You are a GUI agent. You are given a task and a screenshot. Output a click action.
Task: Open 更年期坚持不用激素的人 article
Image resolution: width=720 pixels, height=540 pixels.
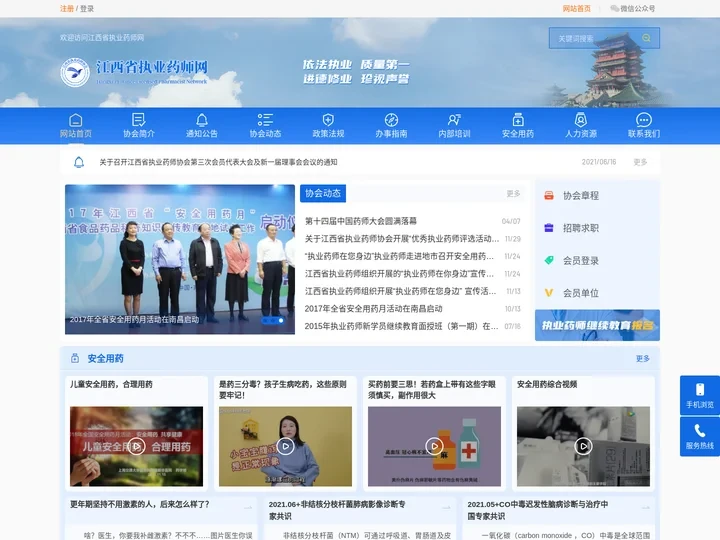(140, 504)
